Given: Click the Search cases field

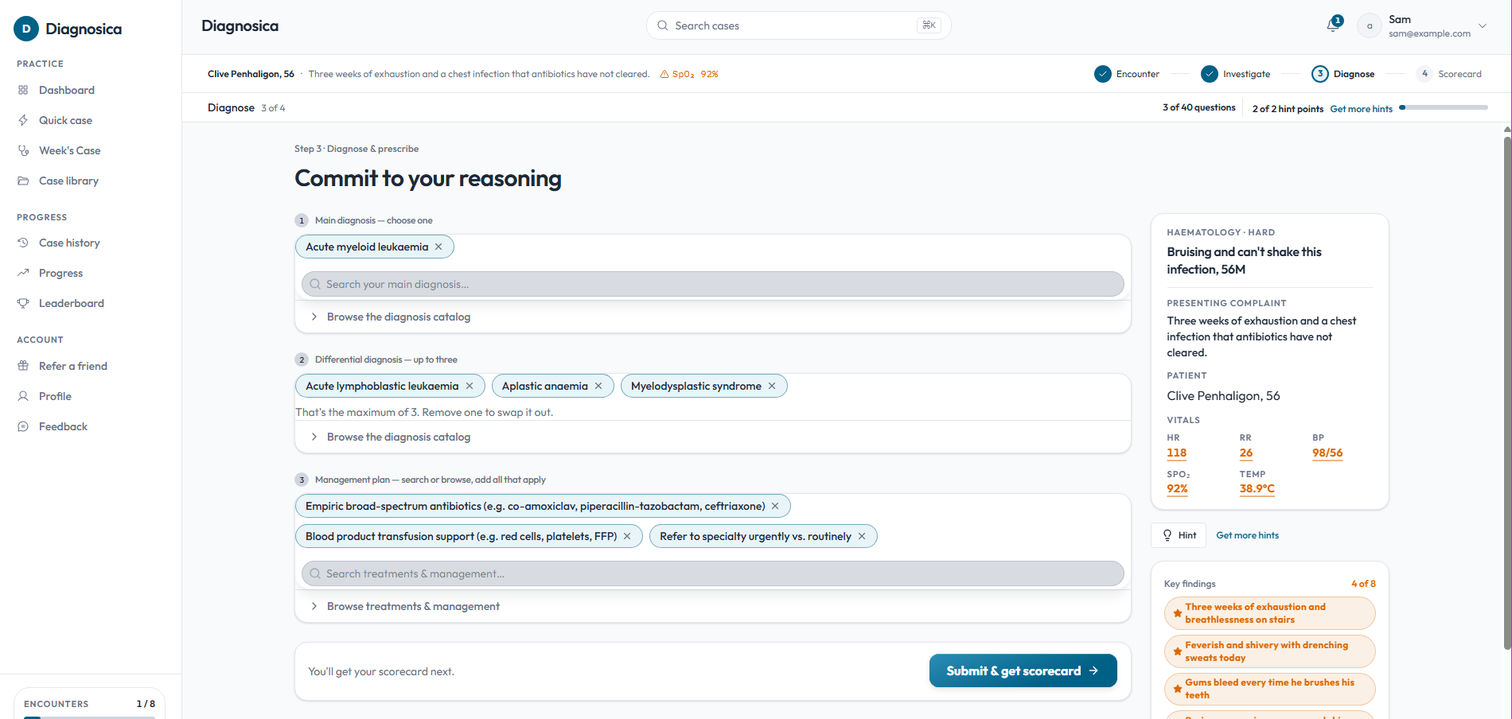Looking at the screenshot, I should 798,26.
